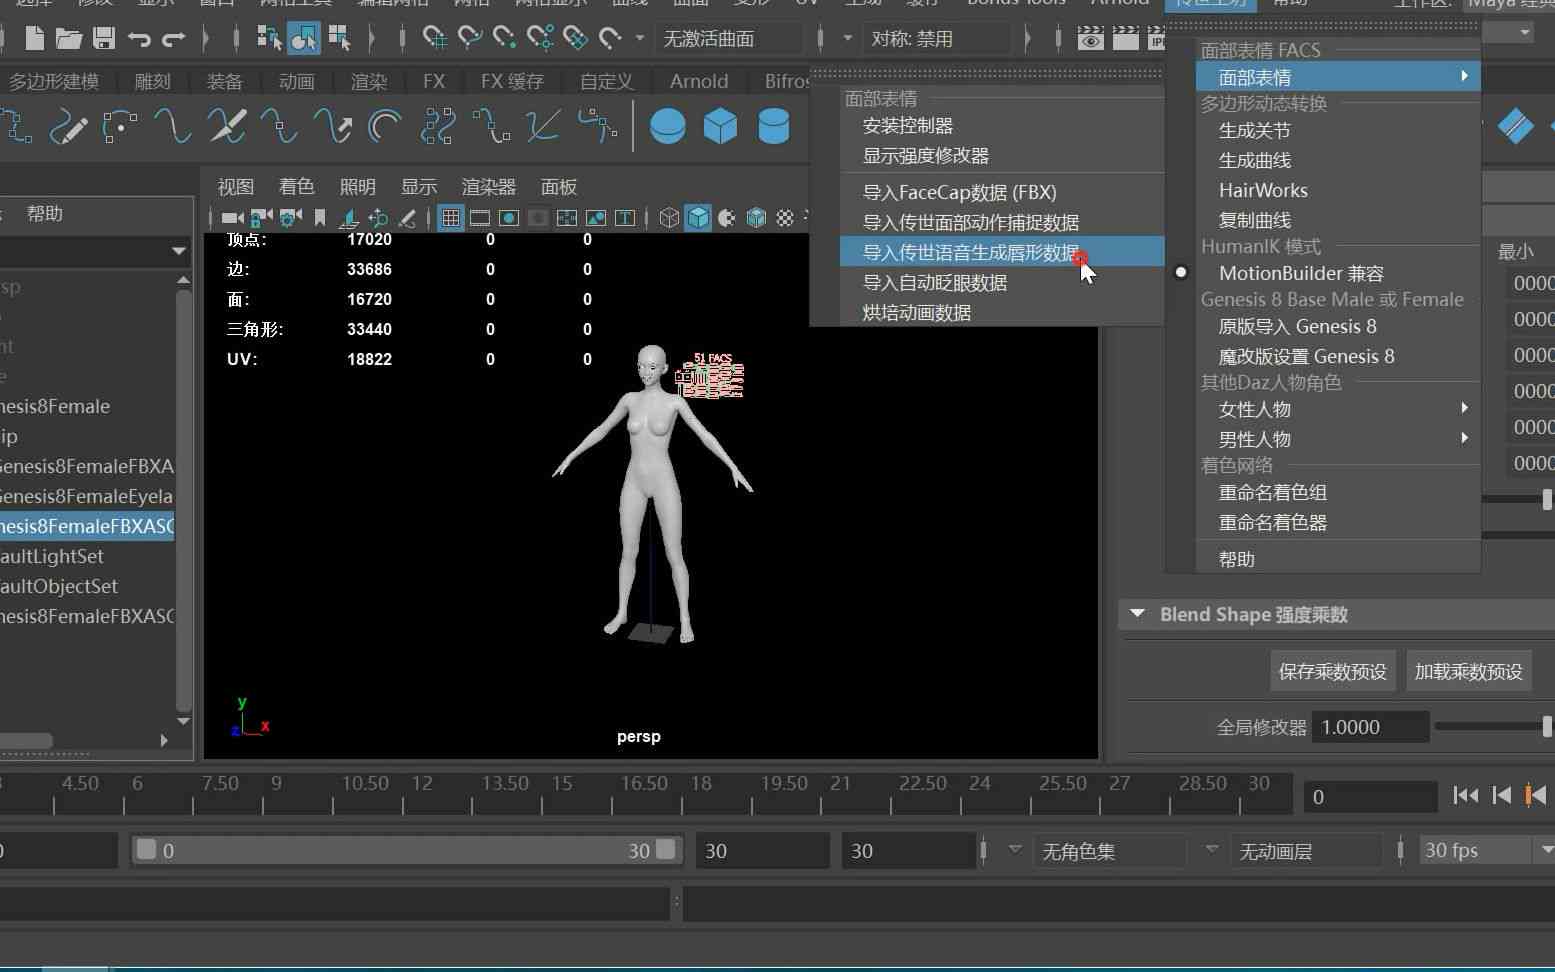Enable snap to curves magnet icon
This screenshot has width=1555, height=972.
pyautogui.click(x=469, y=38)
